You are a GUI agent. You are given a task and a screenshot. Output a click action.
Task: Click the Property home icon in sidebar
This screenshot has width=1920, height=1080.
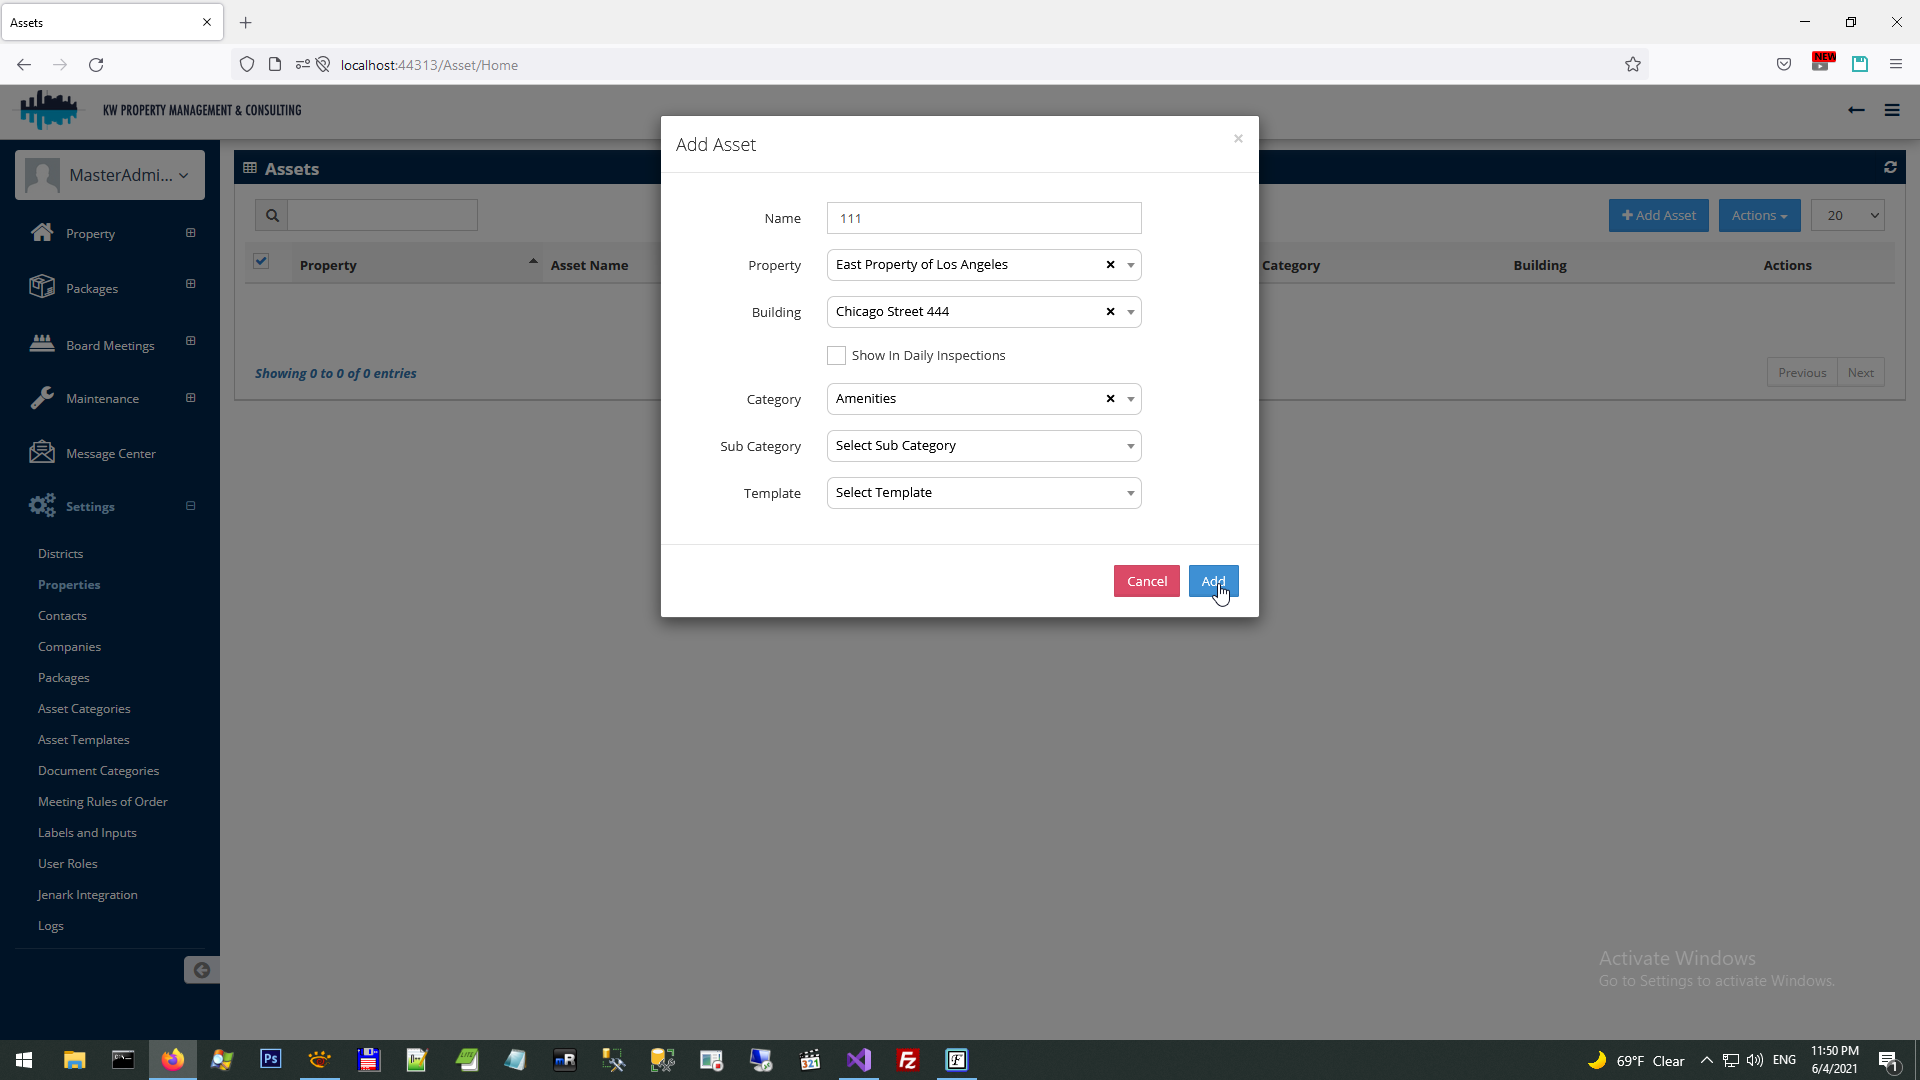(x=42, y=232)
